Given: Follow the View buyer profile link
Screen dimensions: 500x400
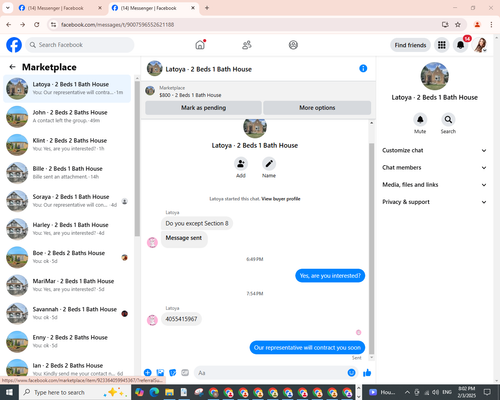Looking at the screenshot, I should click(281, 199).
